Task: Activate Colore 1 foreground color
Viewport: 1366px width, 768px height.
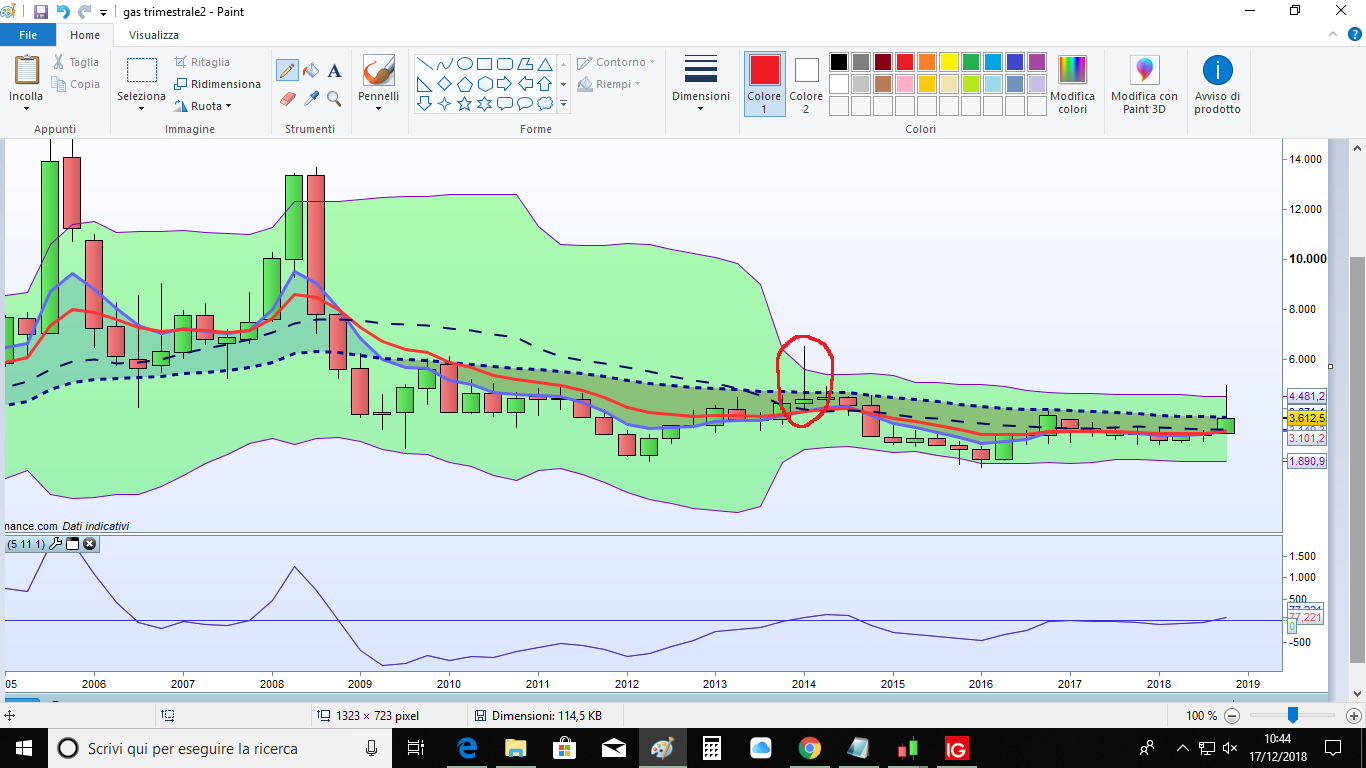Action: coord(764,84)
